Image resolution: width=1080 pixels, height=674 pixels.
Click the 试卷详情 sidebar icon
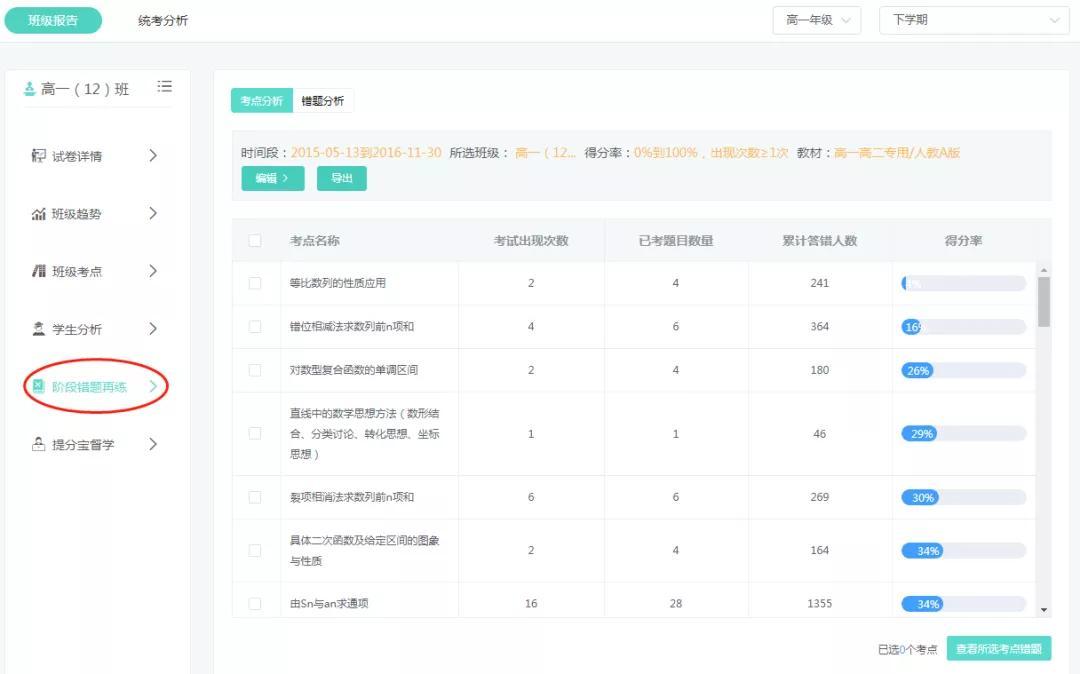(x=39, y=156)
